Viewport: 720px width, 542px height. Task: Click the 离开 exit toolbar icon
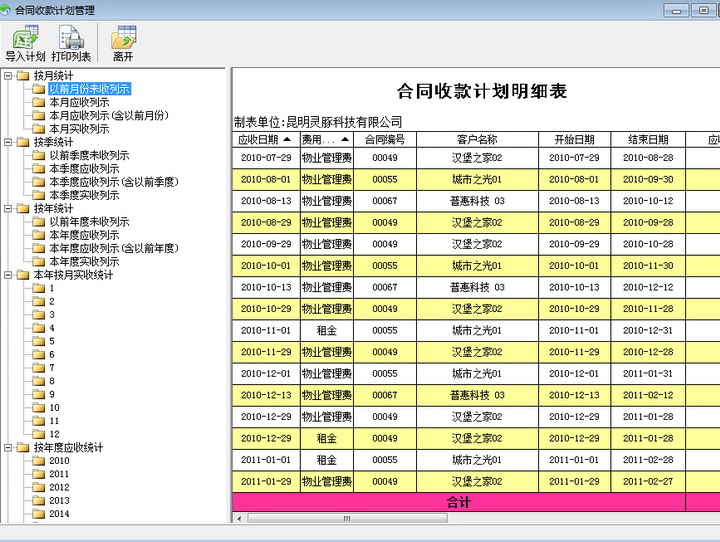(123, 44)
